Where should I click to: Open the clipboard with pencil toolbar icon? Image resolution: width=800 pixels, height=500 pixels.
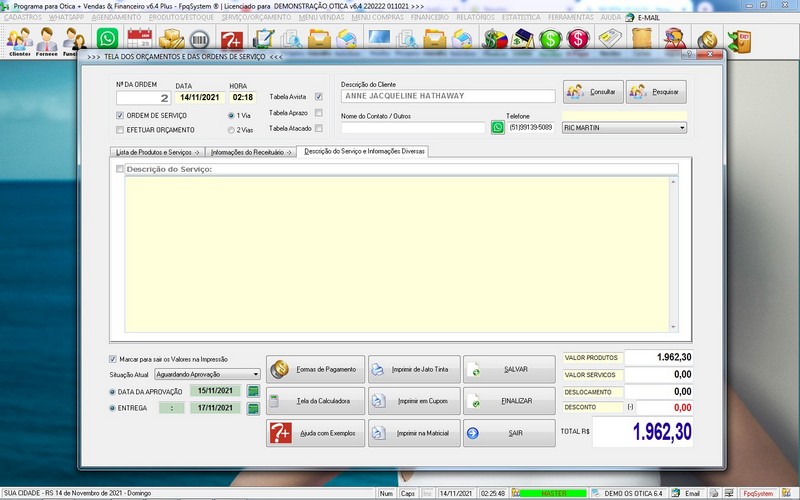coord(264,39)
